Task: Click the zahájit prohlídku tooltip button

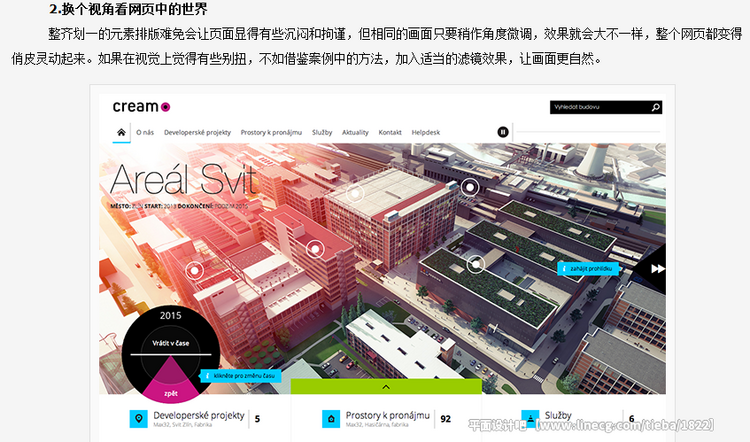Action: point(588,268)
